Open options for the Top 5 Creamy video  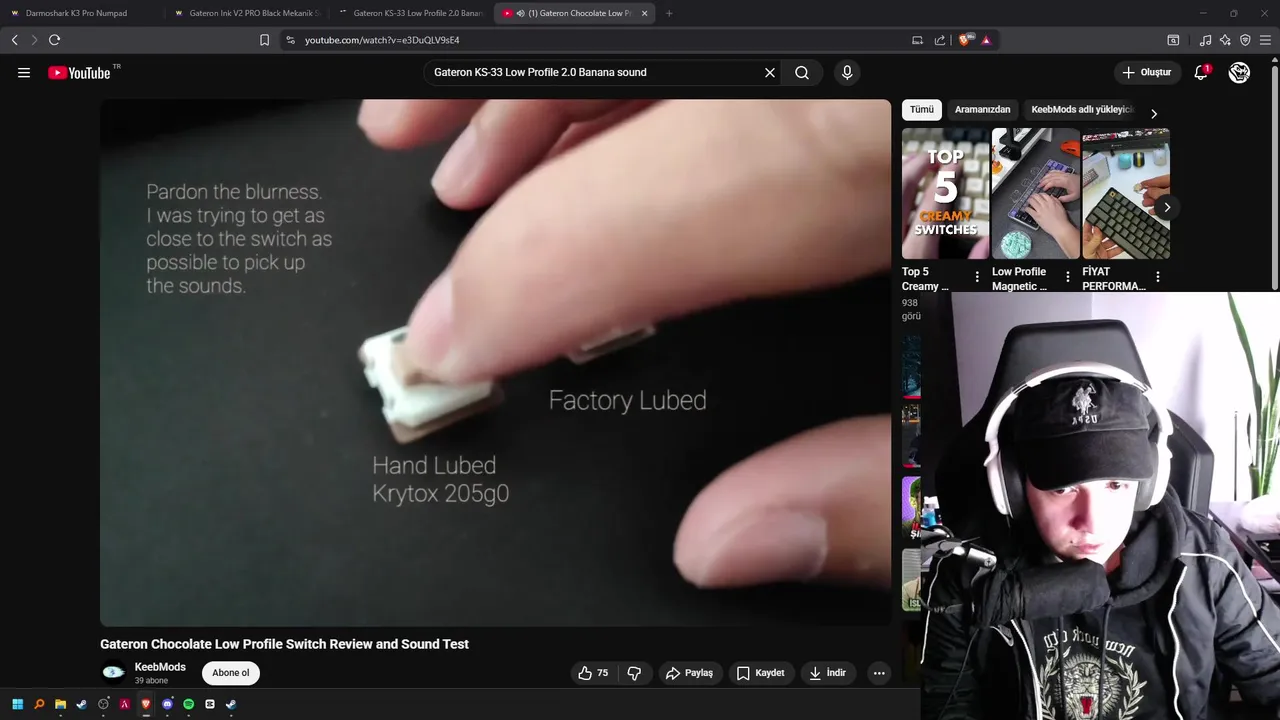(x=977, y=277)
